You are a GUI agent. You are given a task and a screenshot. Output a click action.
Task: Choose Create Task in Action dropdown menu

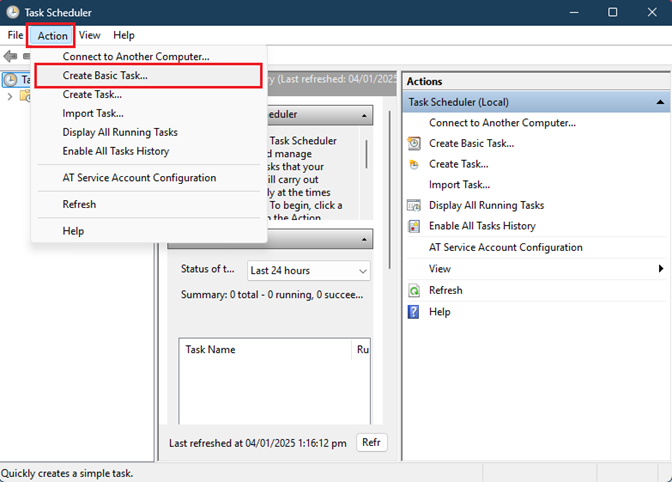tap(148, 94)
